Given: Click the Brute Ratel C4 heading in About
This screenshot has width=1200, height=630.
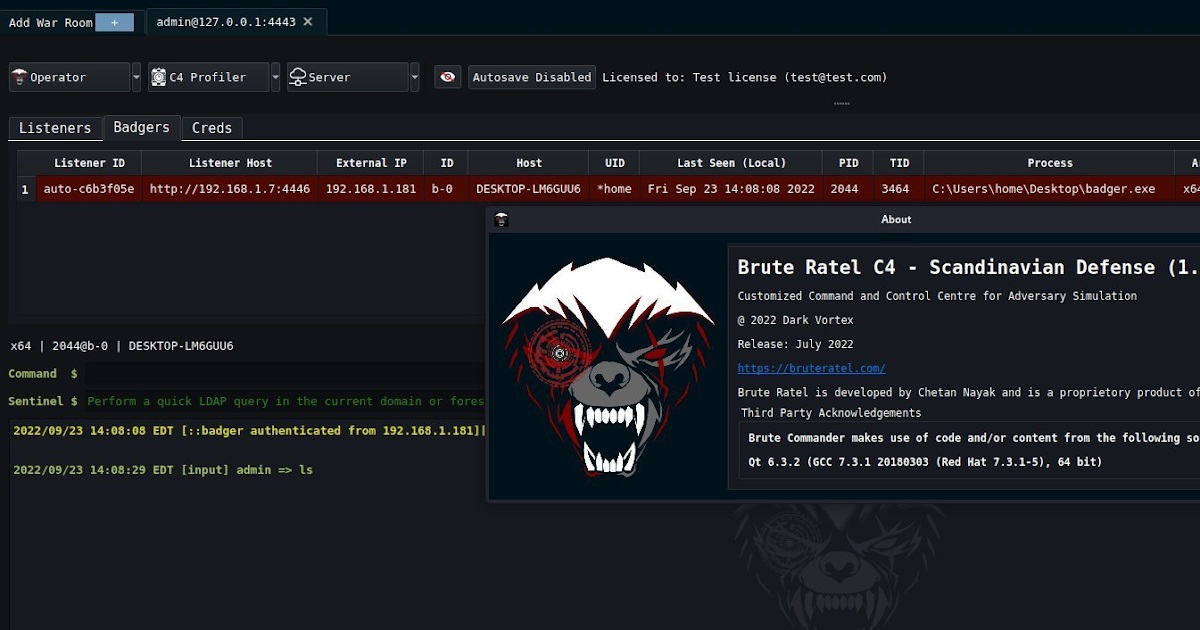Looking at the screenshot, I should pyautogui.click(x=968, y=267).
